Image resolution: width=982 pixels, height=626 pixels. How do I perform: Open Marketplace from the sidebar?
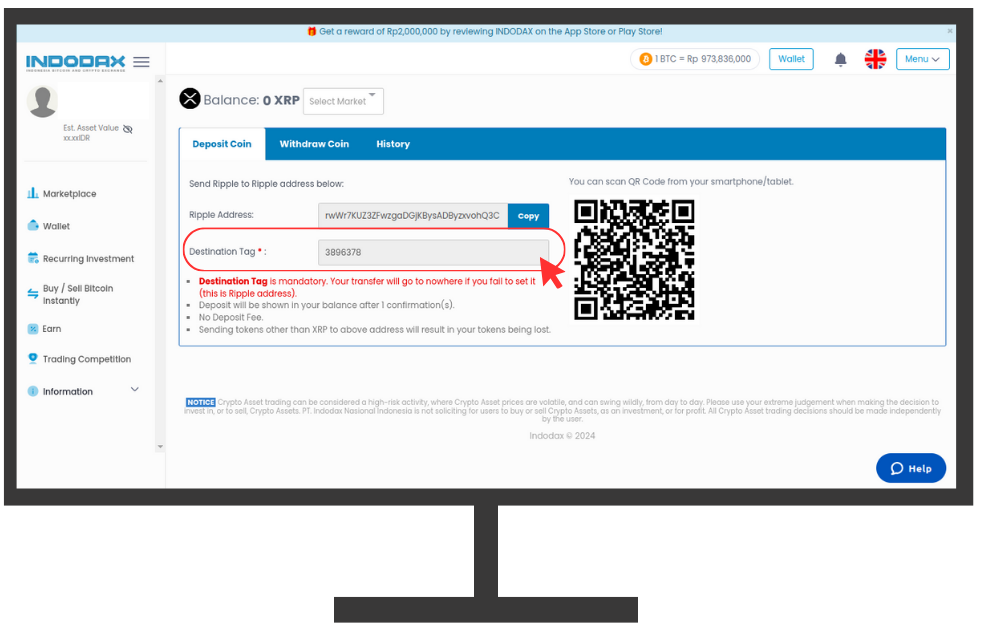pos(70,194)
